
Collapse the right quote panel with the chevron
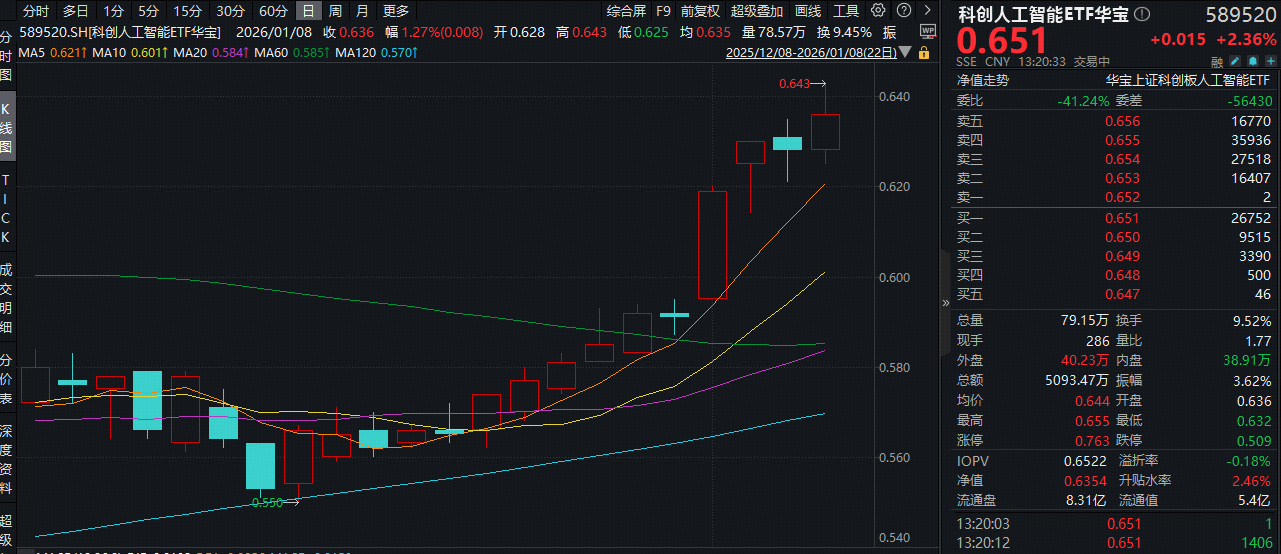pyautogui.click(x=946, y=302)
